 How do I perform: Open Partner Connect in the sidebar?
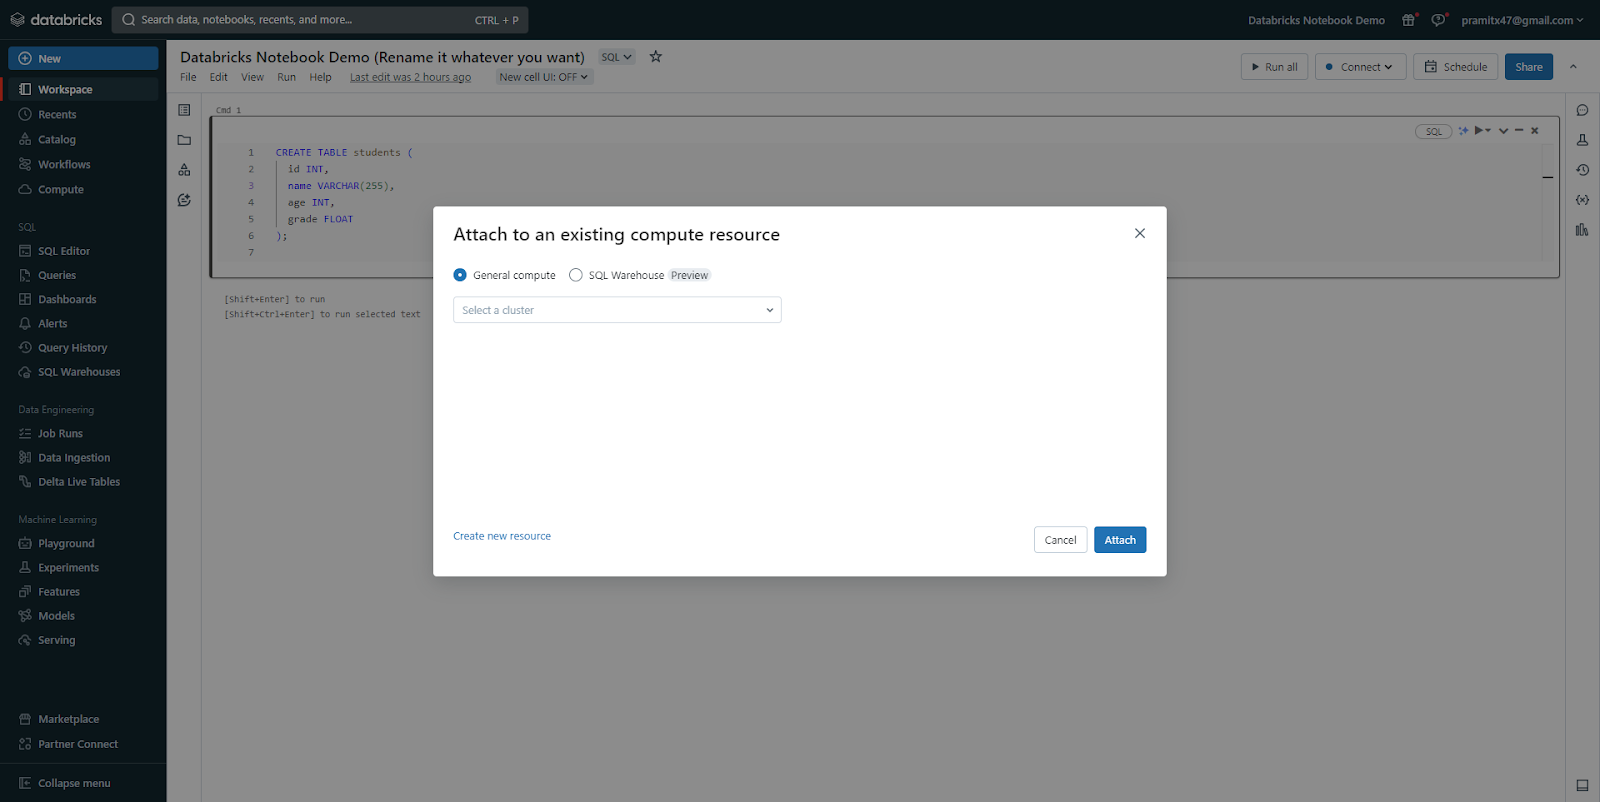coord(83,744)
